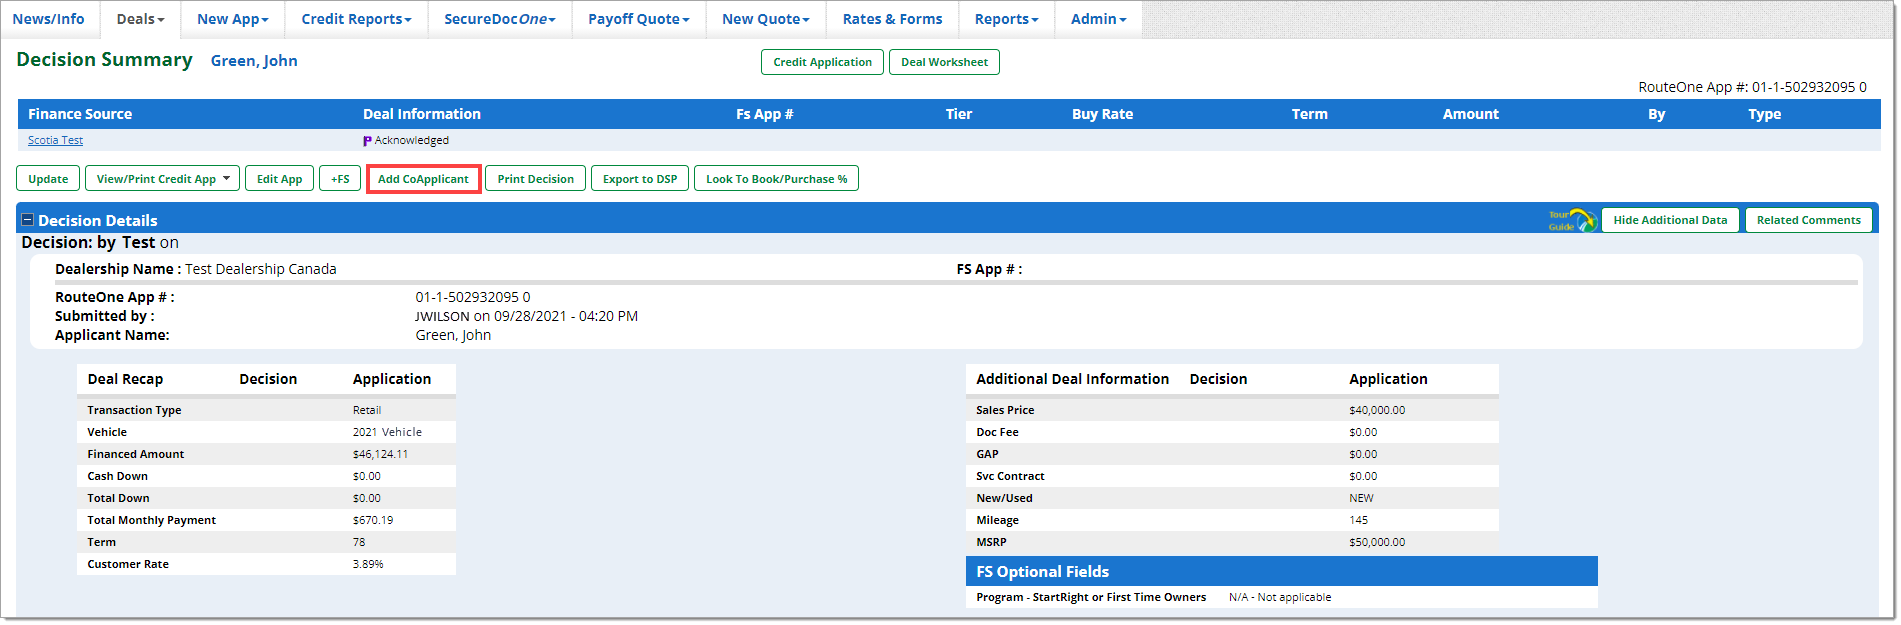1901x625 pixels.
Task: Open the View/Print Credit App dropdown
Action: 162,179
